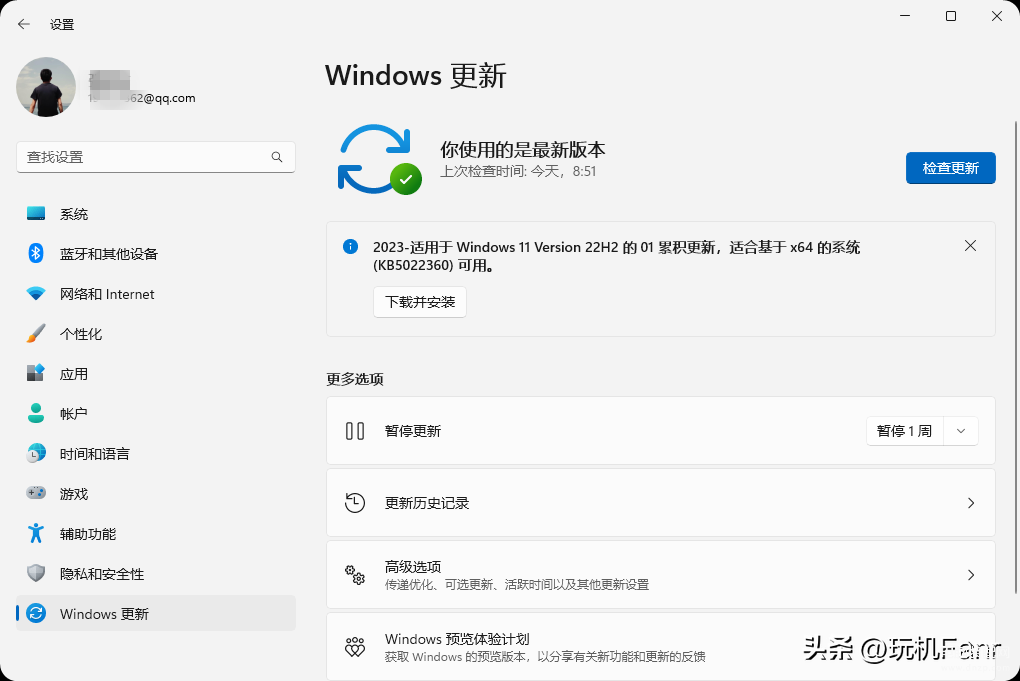Click the 个性化 paintbrush icon
Screen dimensions: 1020x681
[x=36, y=334]
